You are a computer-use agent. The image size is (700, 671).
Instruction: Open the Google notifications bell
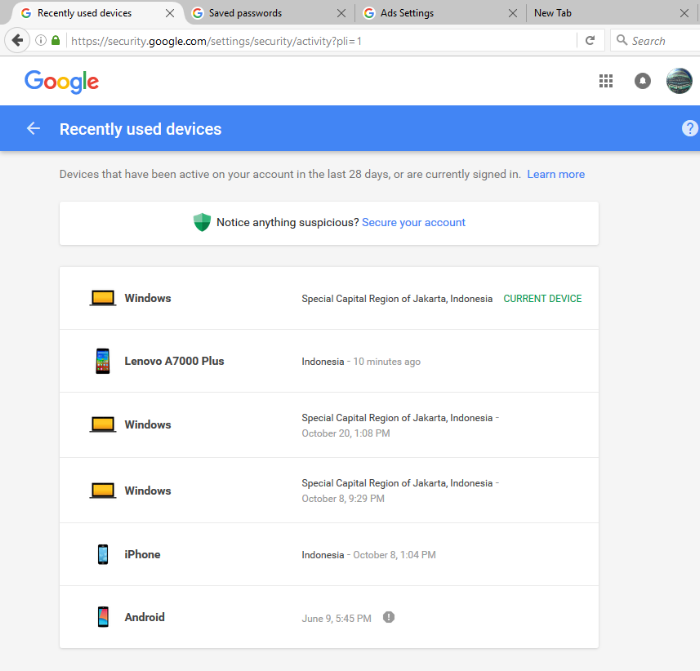click(x=643, y=81)
